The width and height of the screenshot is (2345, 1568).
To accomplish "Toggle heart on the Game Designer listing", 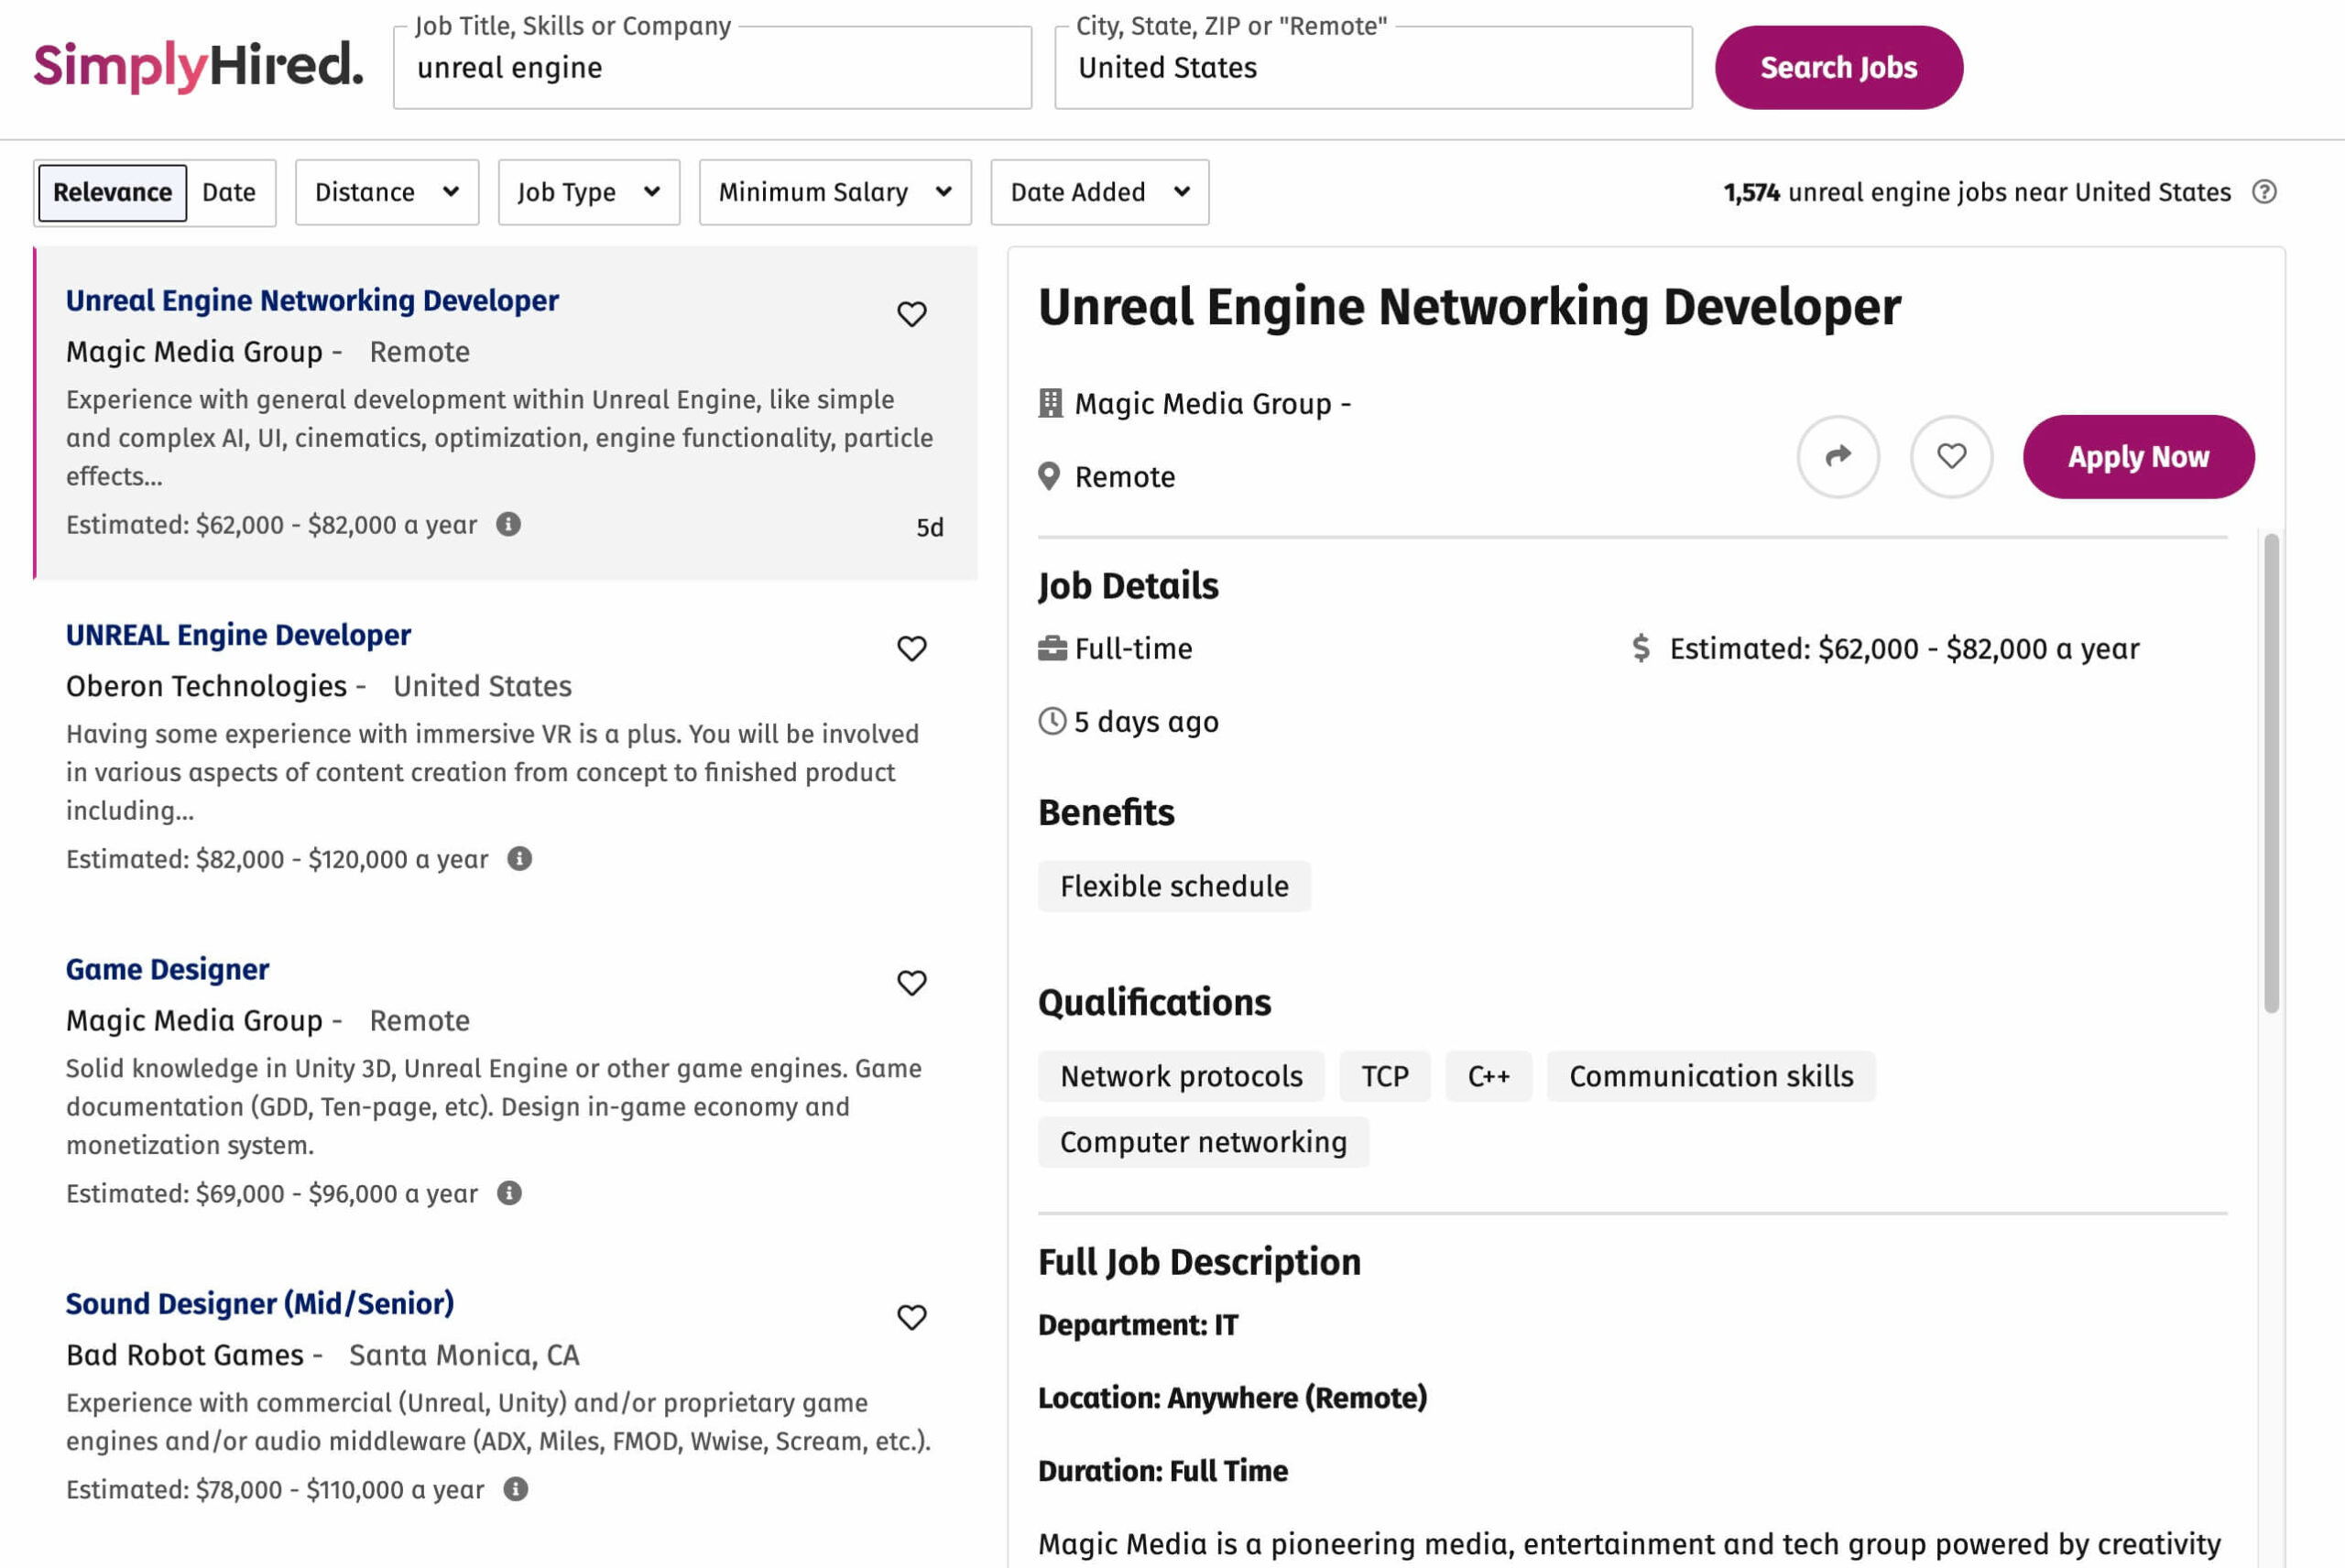I will pyautogui.click(x=911, y=982).
